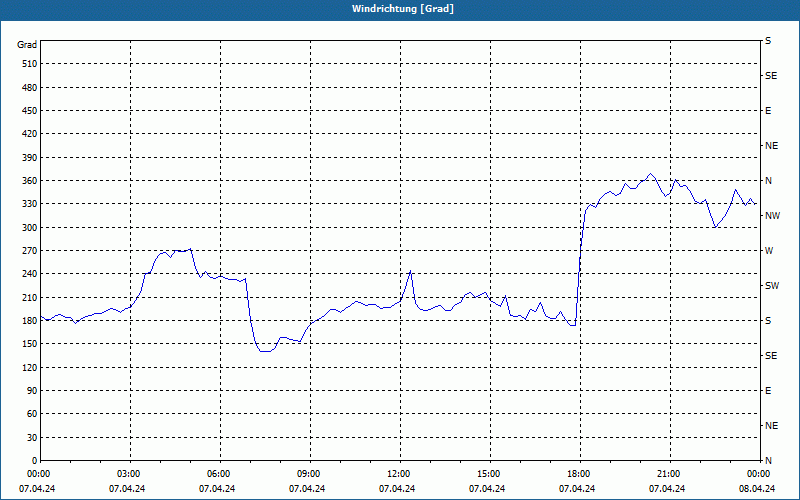
Task: Click the 180 degree axis label
Action: click(x=30, y=321)
